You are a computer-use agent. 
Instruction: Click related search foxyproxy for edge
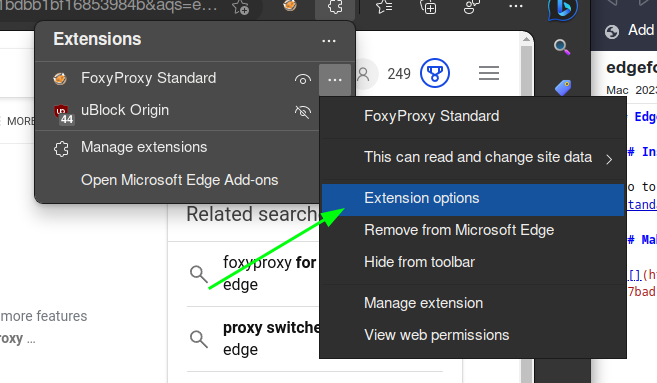(x=269, y=273)
